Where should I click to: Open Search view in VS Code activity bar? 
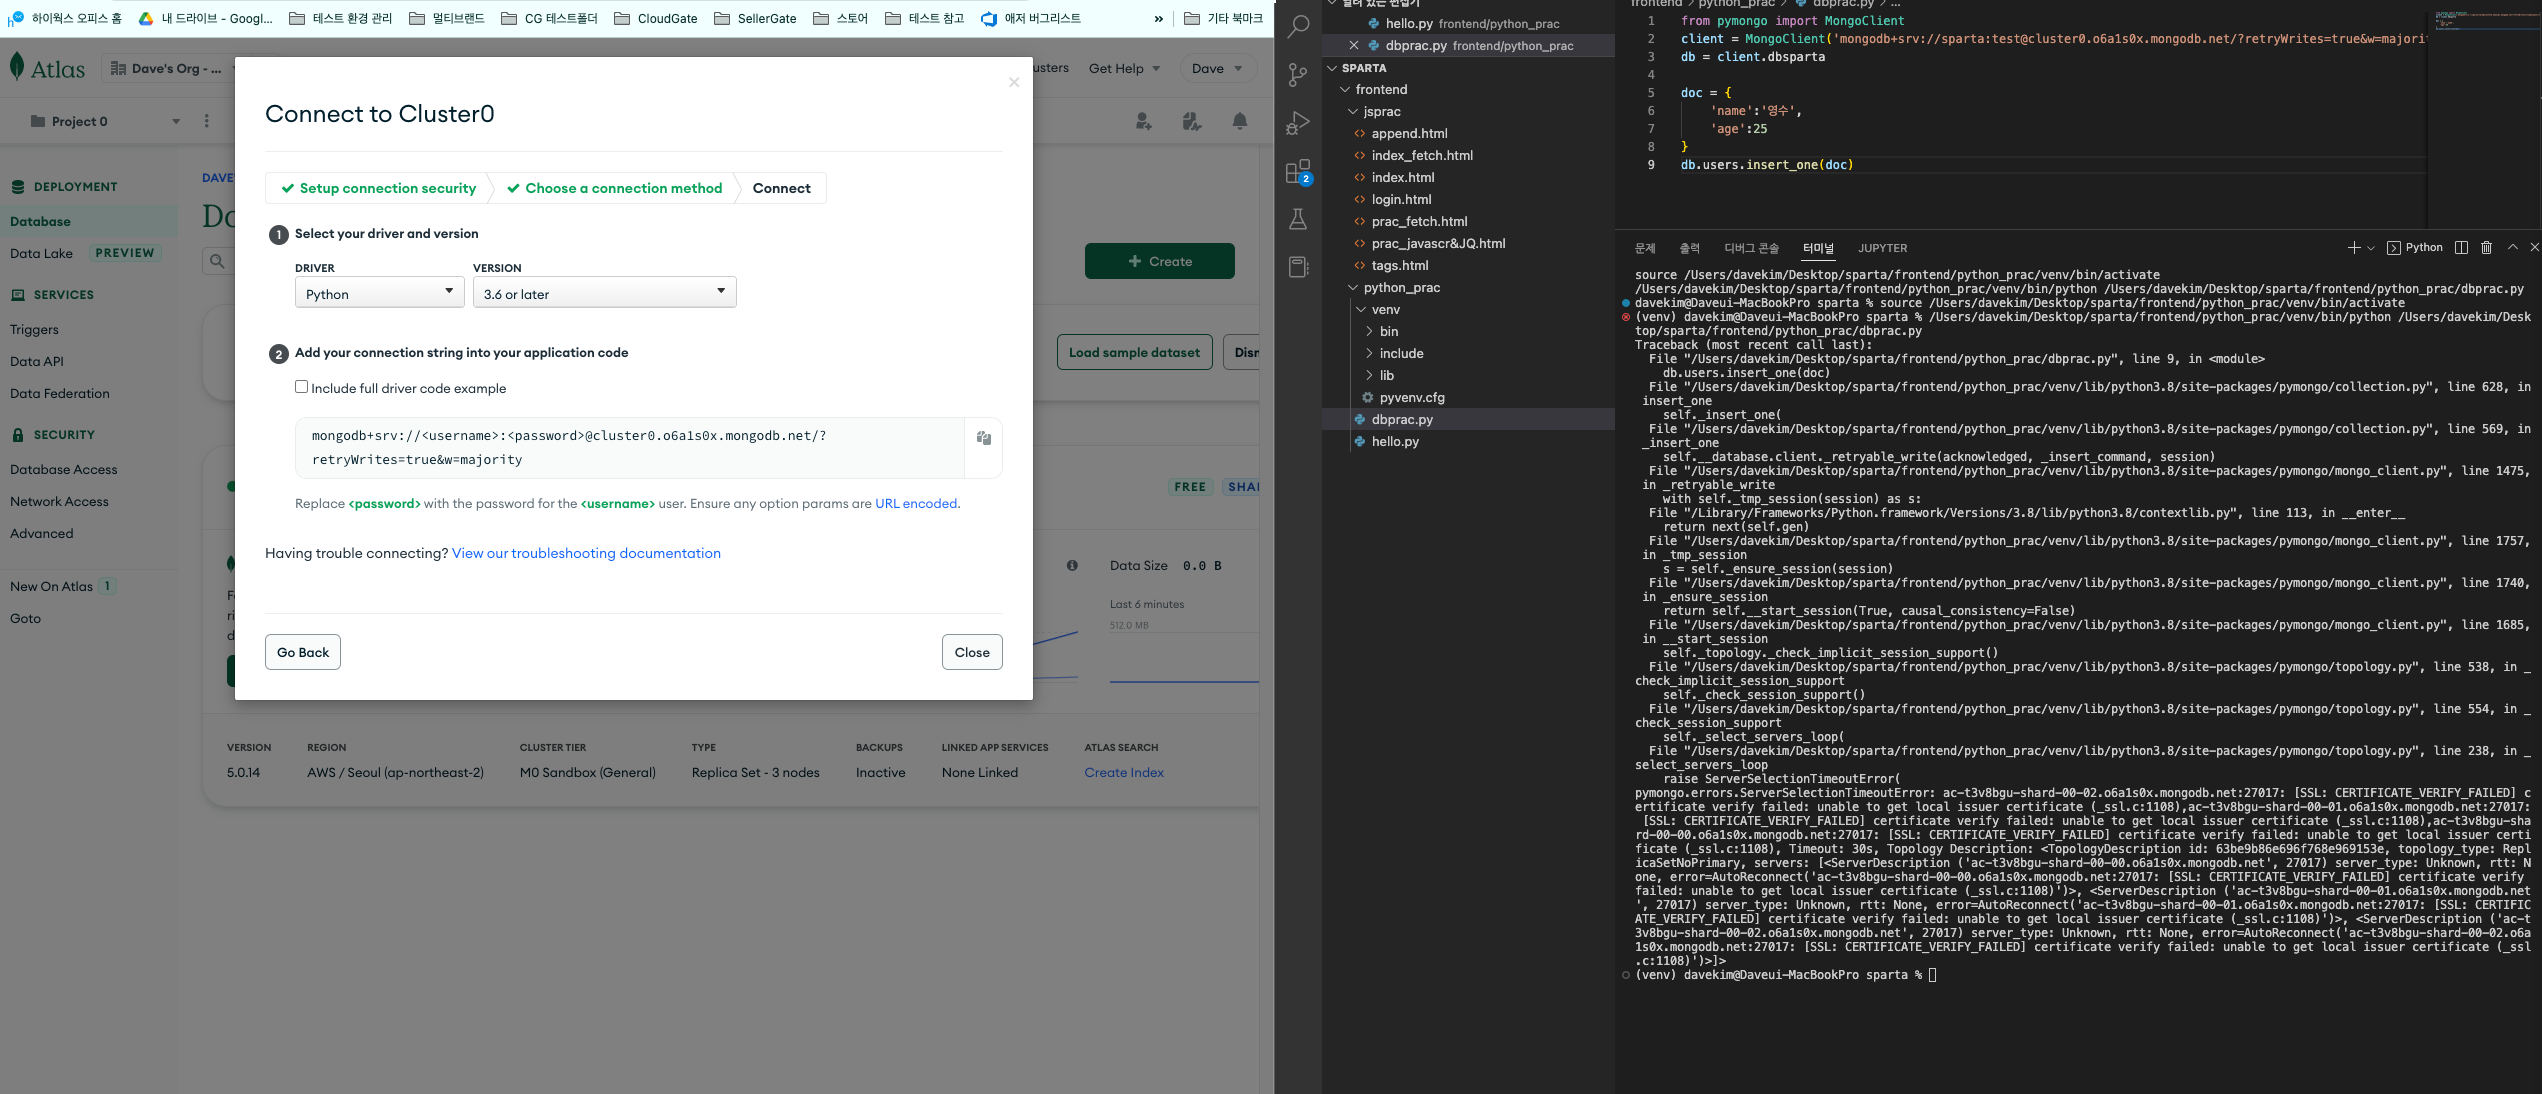point(1298,27)
